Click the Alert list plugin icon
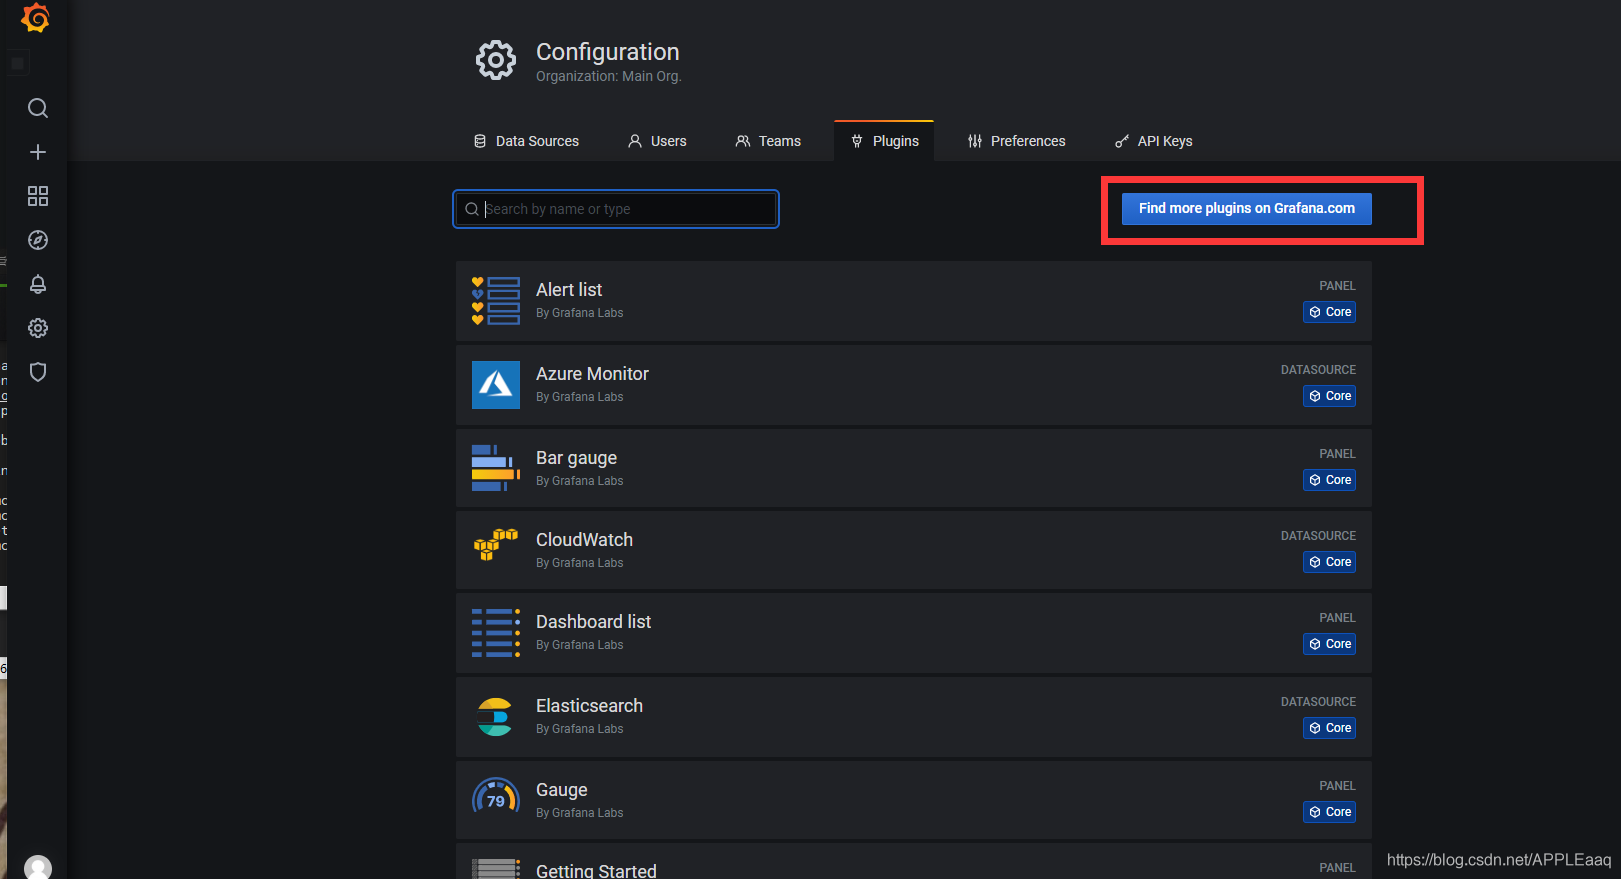1621x879 pixels. tap(496, 301)
